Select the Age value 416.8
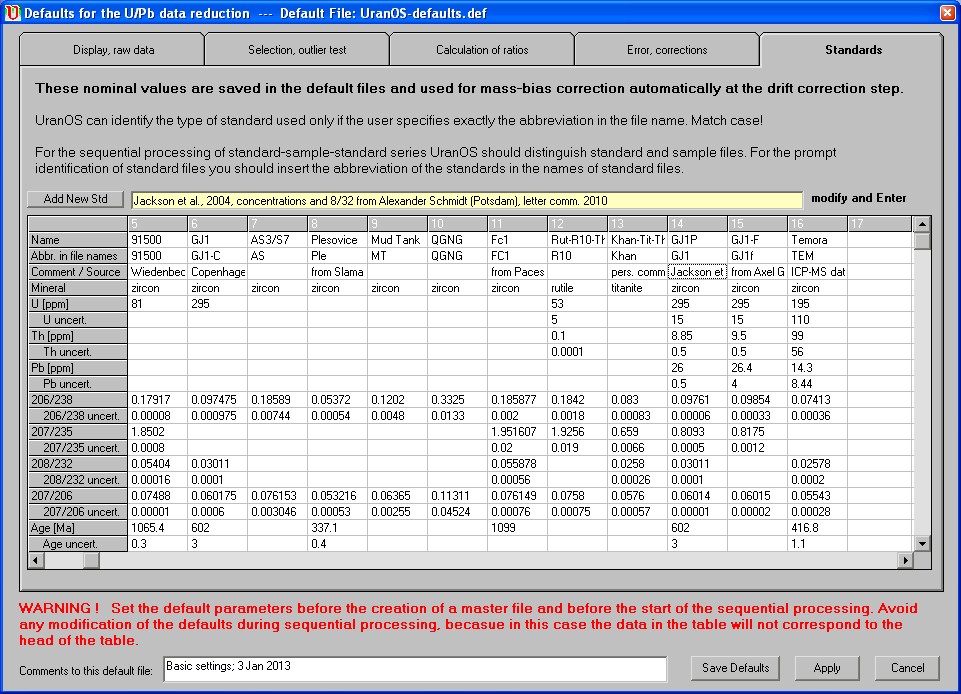 [818, 527]
